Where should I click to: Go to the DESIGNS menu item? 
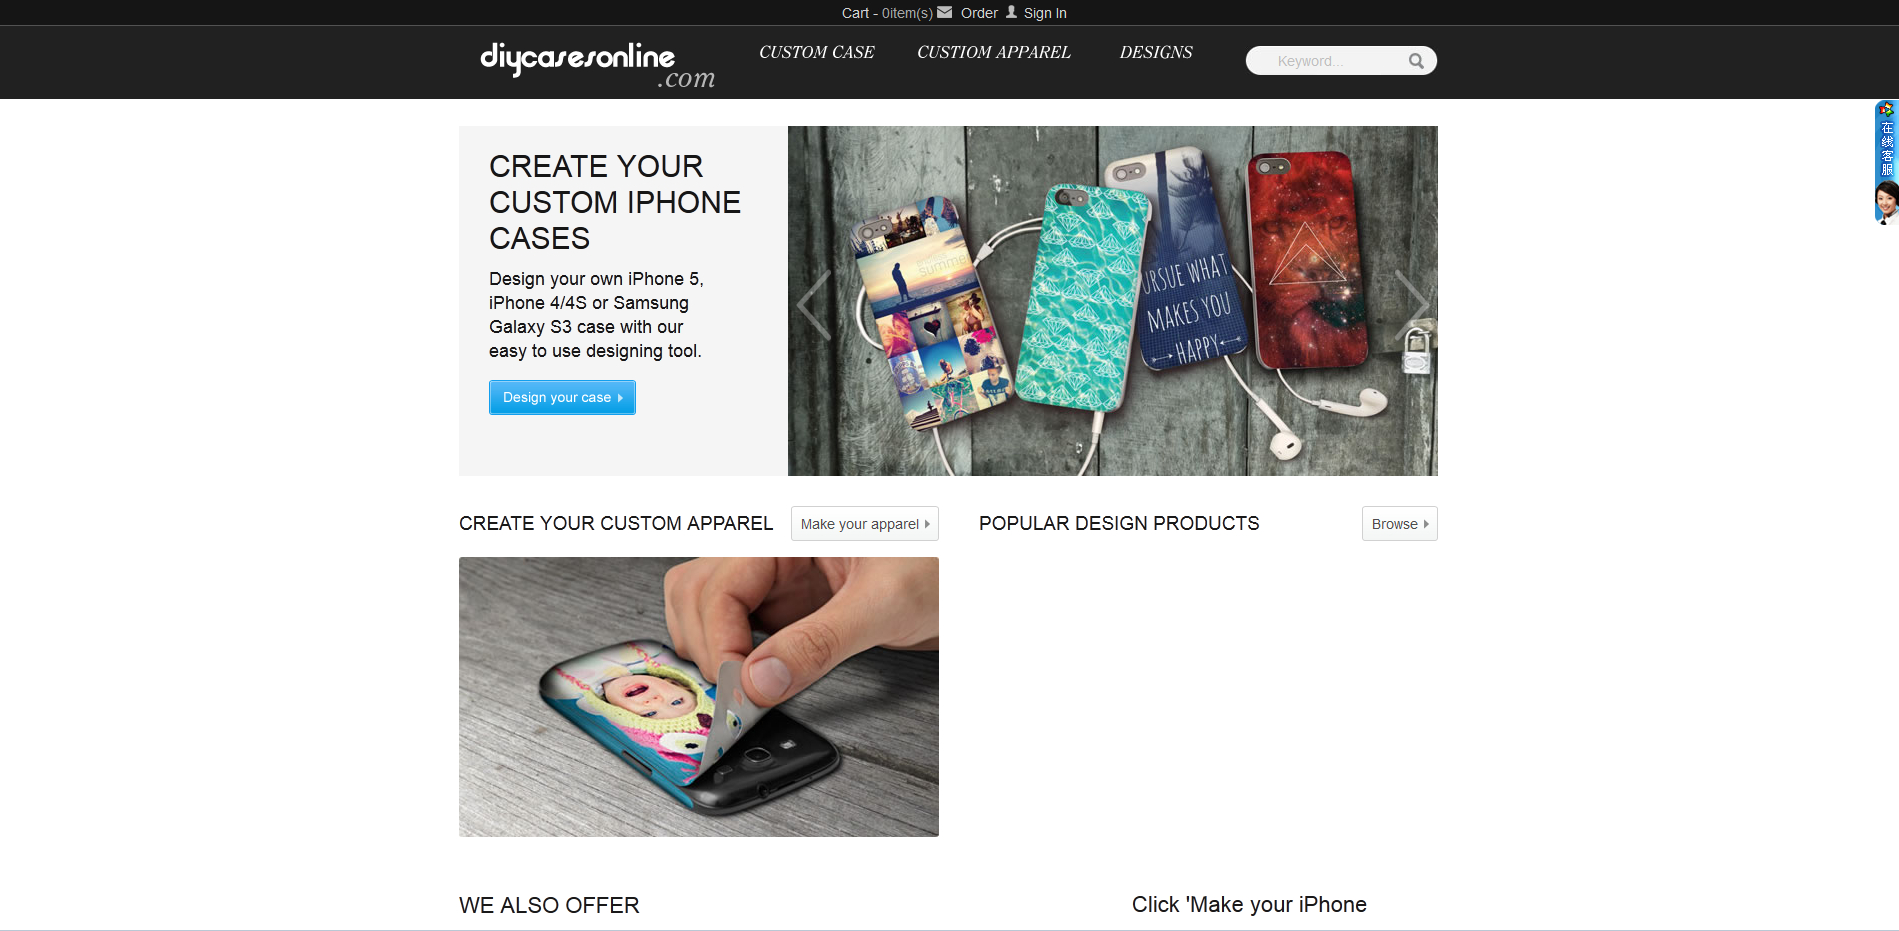click(1156, 52)
